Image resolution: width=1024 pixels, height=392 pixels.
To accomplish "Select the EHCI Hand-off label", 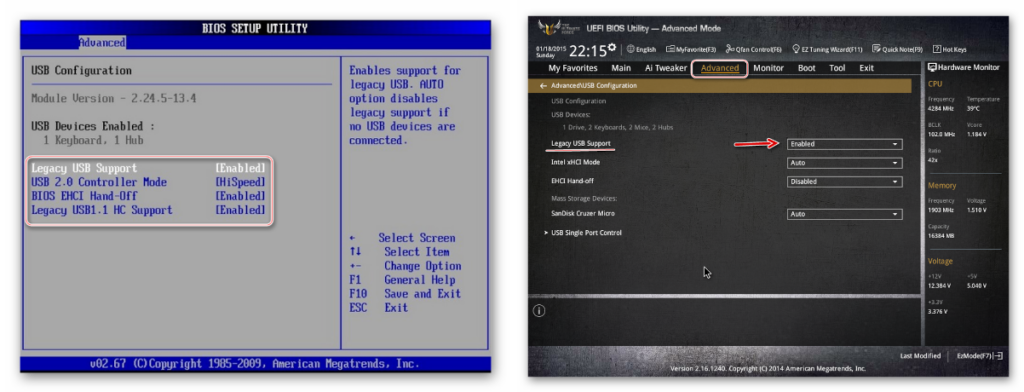I will (573, 182).
